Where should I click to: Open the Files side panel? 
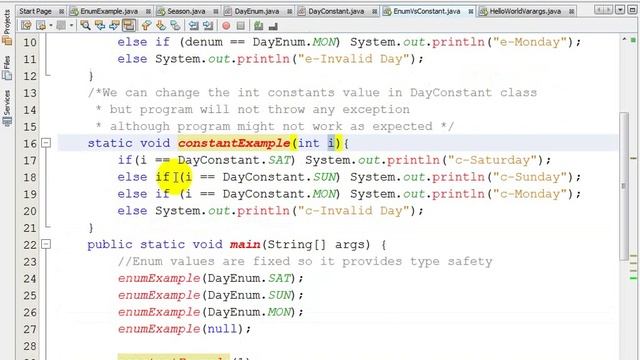pos(7,68)
